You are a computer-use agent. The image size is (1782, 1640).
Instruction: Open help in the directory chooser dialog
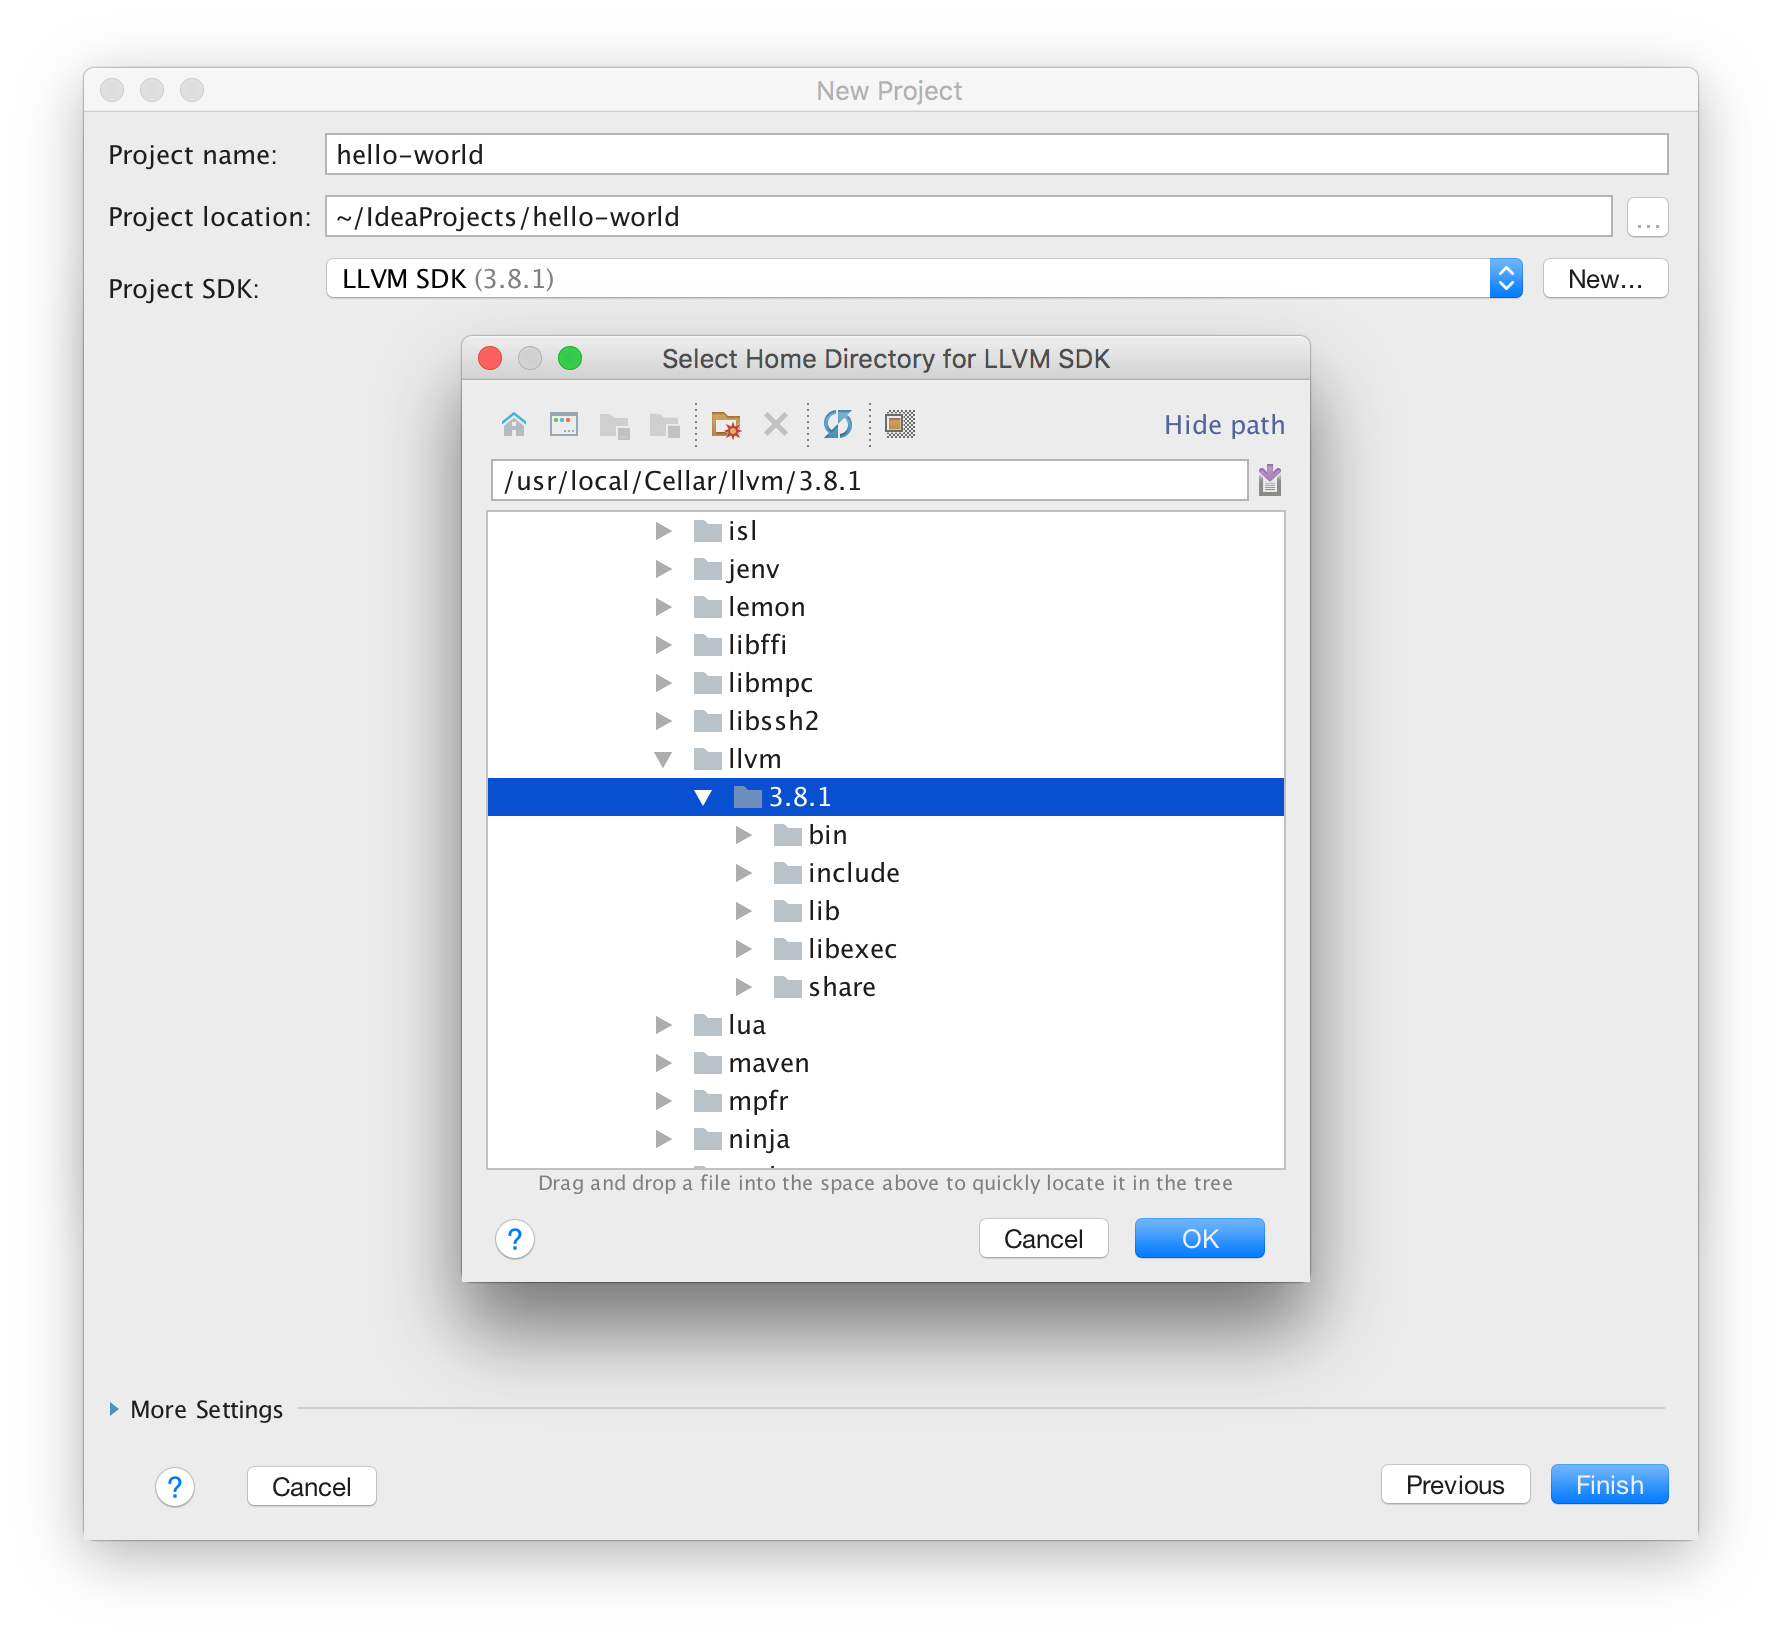click(515, 1240)
